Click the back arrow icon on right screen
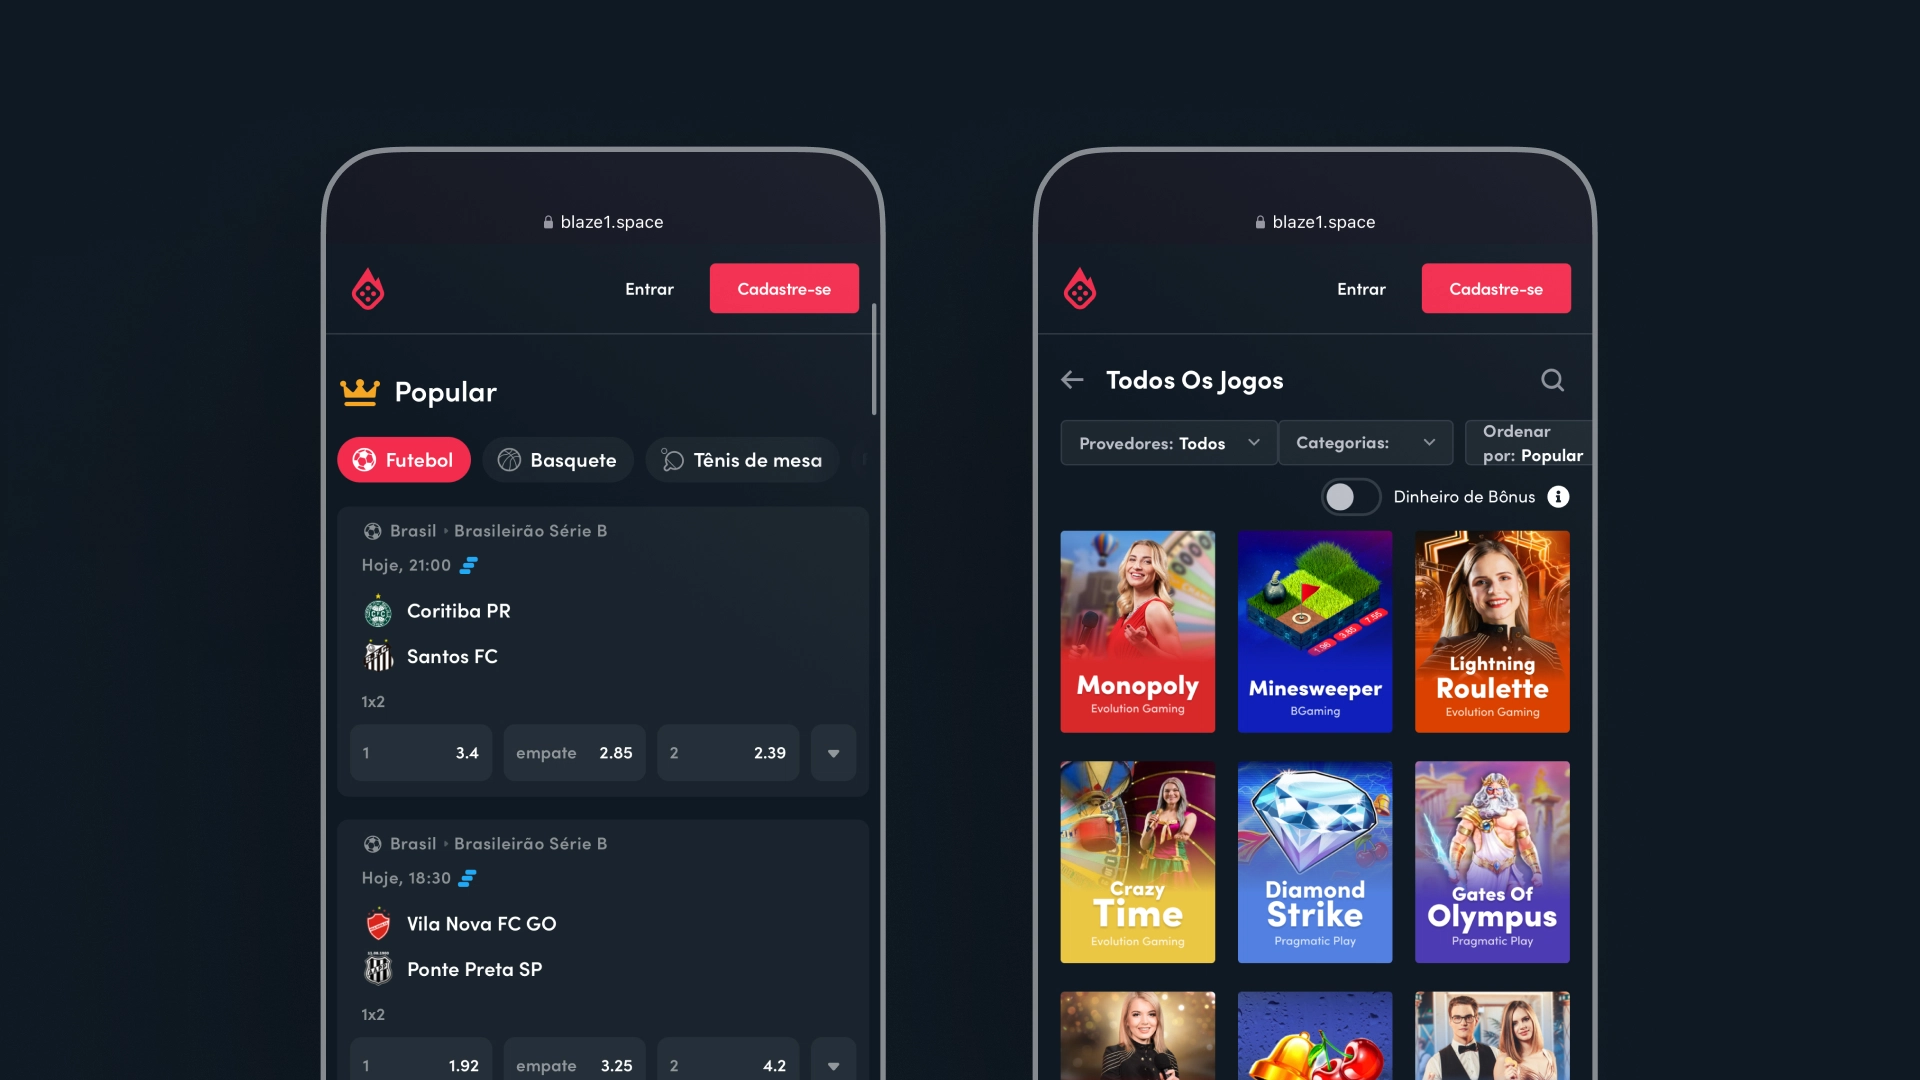The height and width of the screenshot is (1080, 1920). tap(1073, 380)
